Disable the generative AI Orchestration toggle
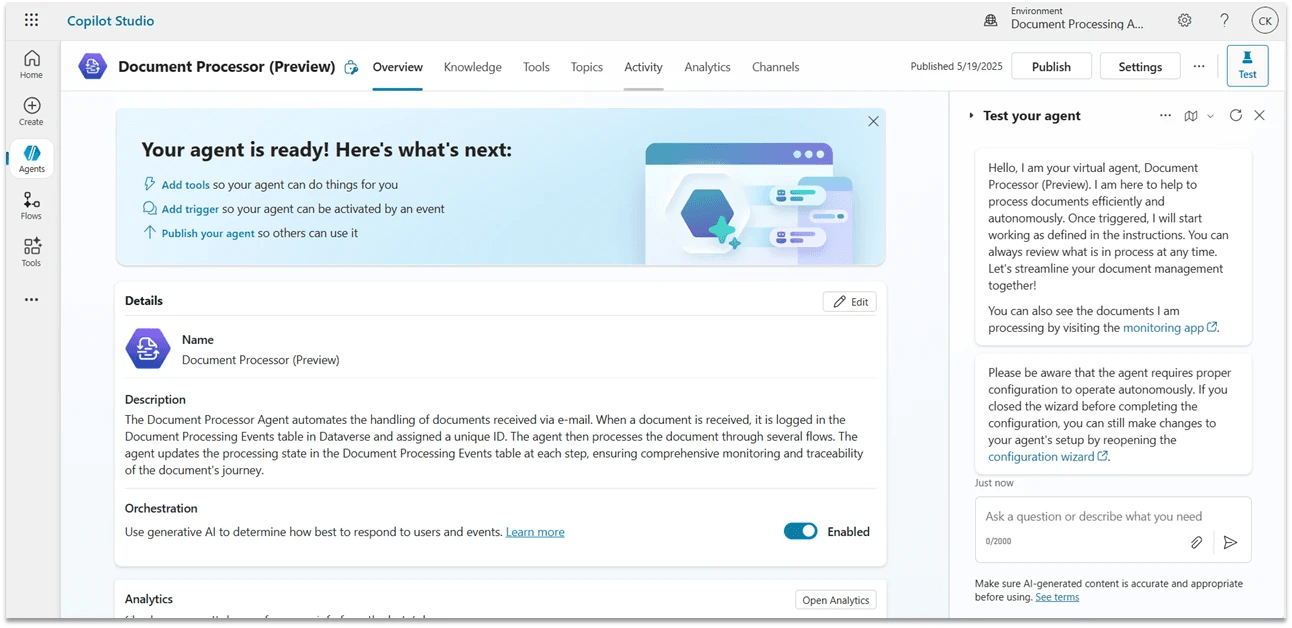 coord(800,532)
